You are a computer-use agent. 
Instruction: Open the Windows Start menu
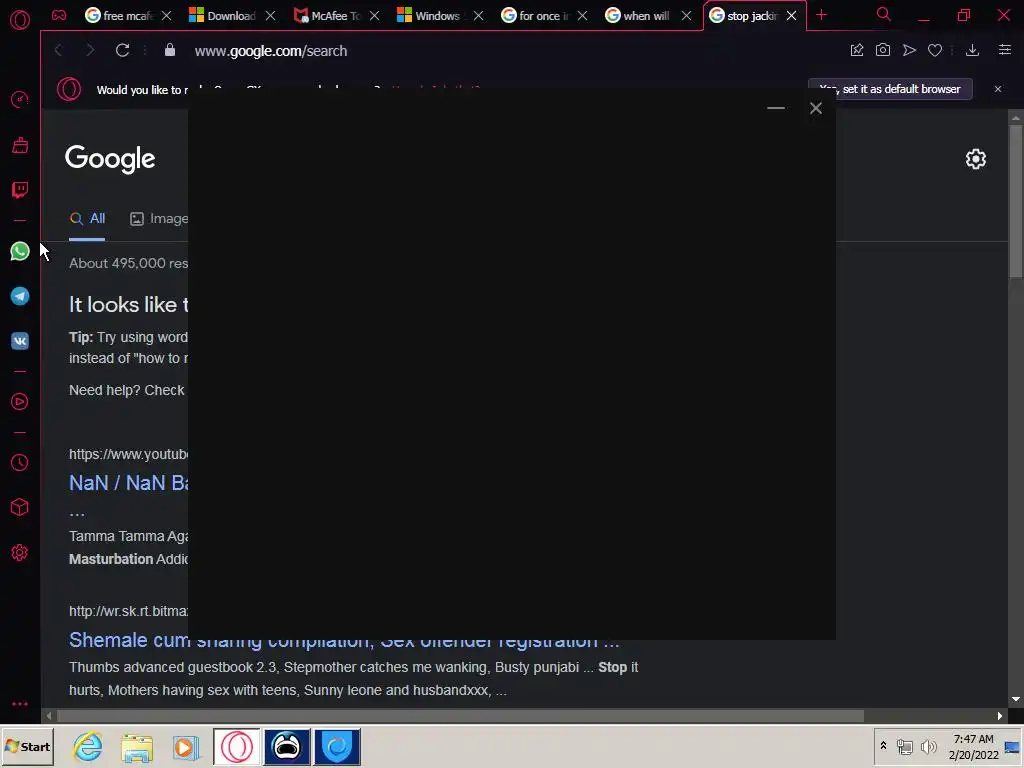point(27,746)
